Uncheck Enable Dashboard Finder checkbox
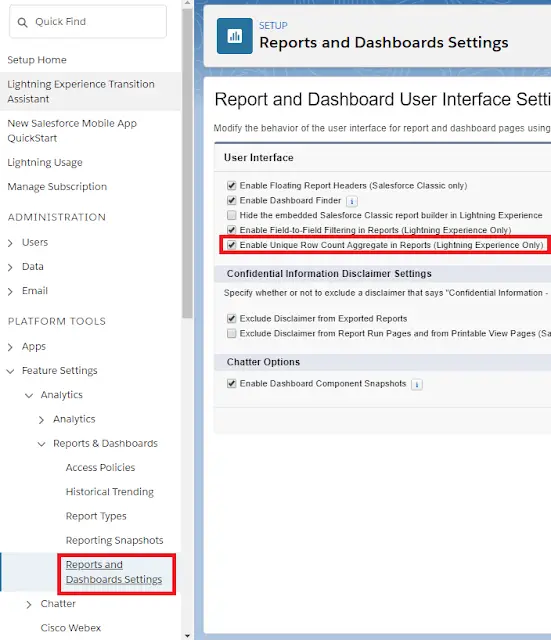This screenshot has height=640, width=551. click(x=231, y=200)
